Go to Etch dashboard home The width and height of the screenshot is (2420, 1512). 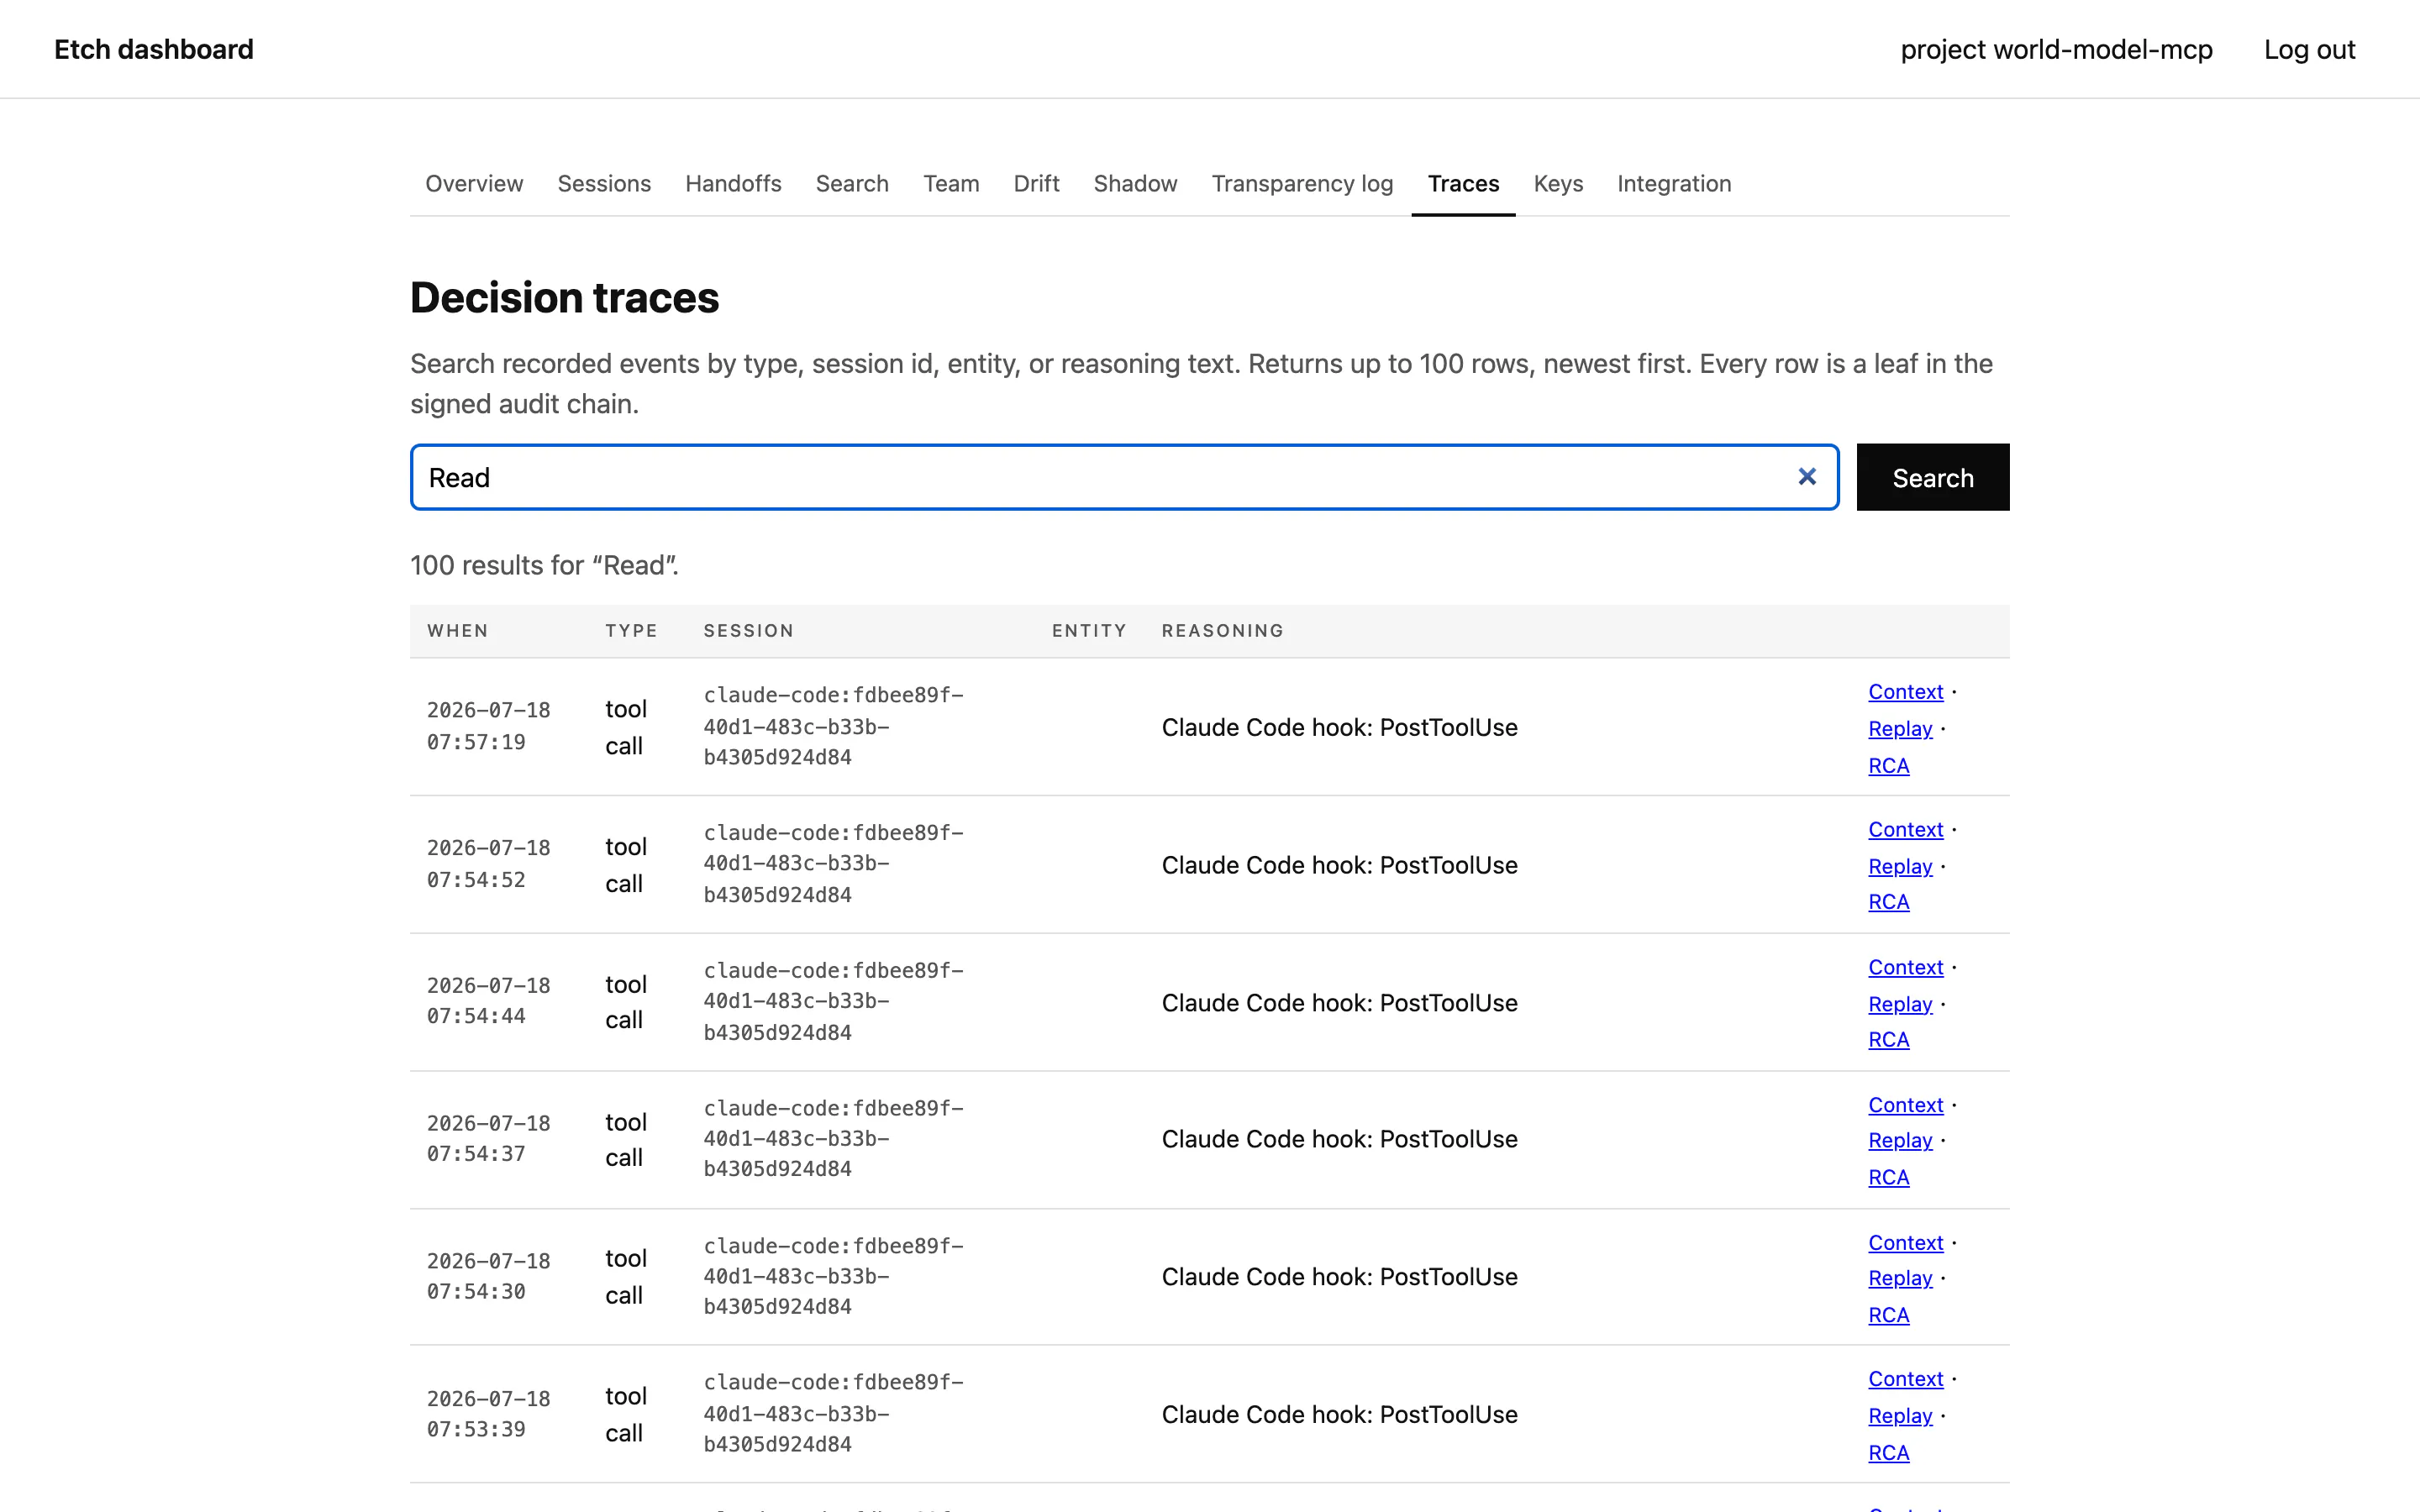(154, 49)
